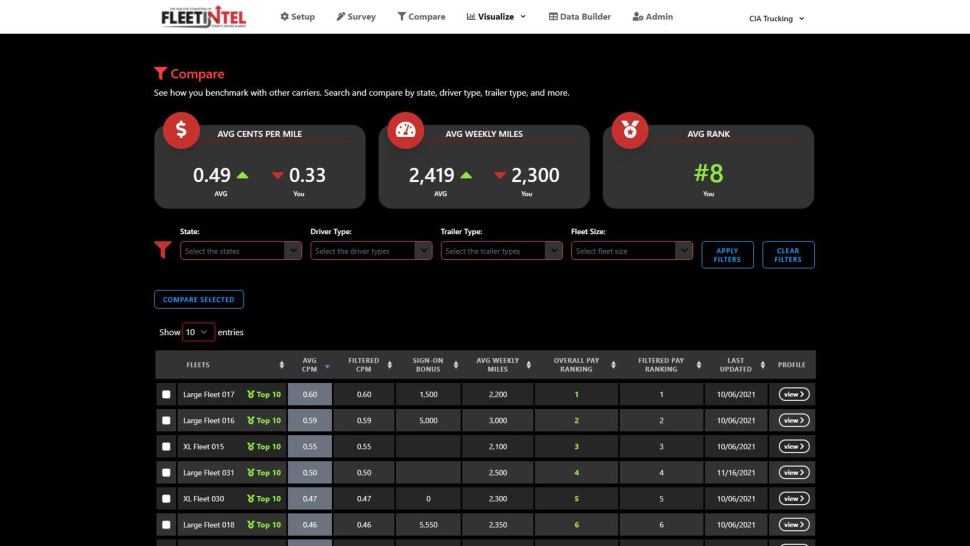Click the 11/16/2021 last updated cell
Image resolution: width=970 pixels, height=546 pixels.
736,472
